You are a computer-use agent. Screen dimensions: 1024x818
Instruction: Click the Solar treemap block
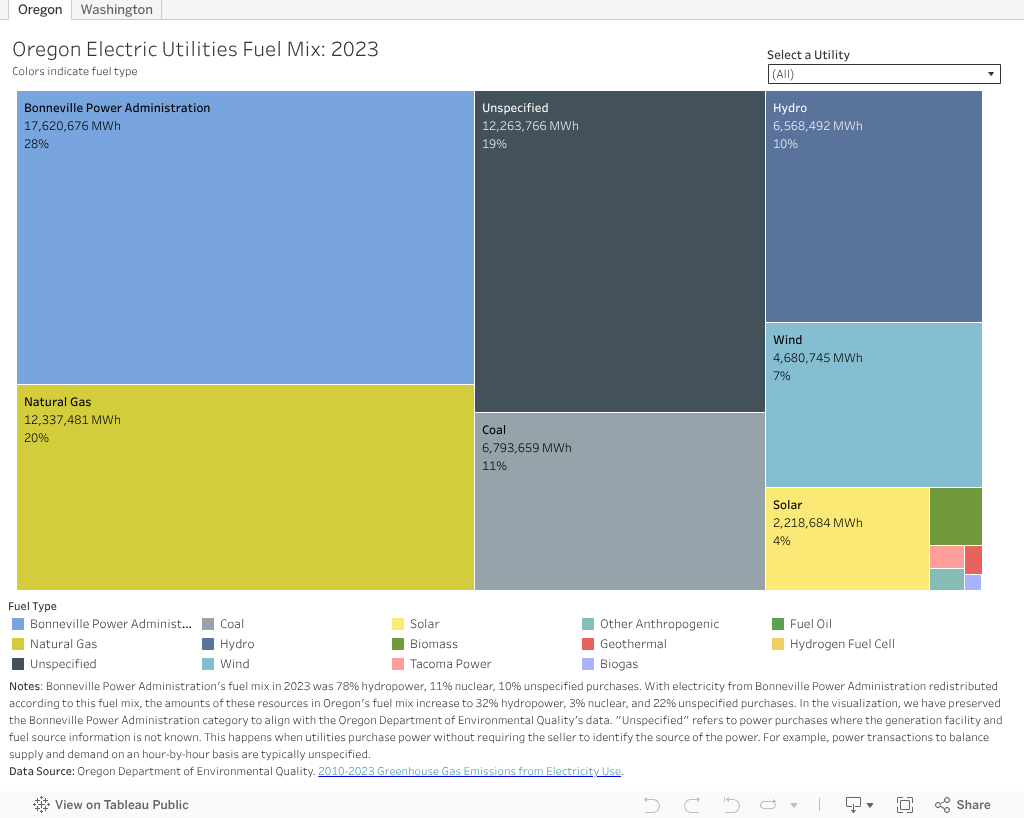coord(847,539)
